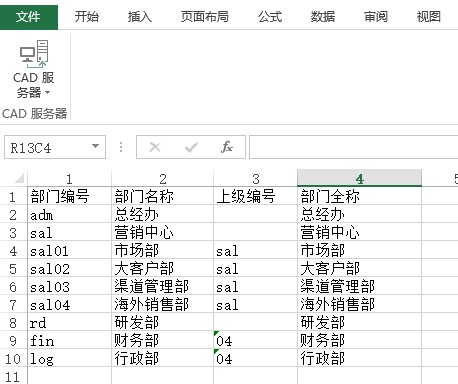Select column 4 header
The image size is (458, 384).
point(359,178)
